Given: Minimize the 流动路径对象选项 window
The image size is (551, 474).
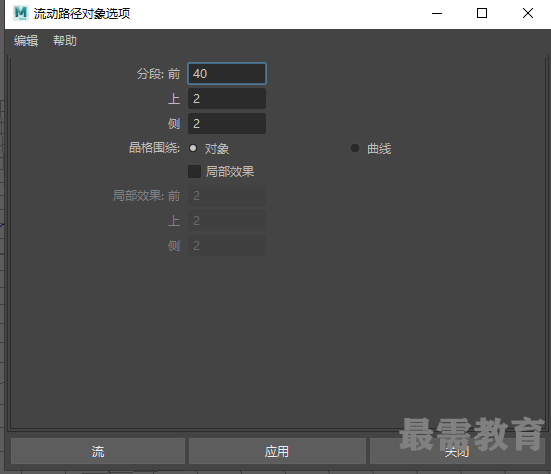Looking at the screenshot, I should [x=437, y=13].
